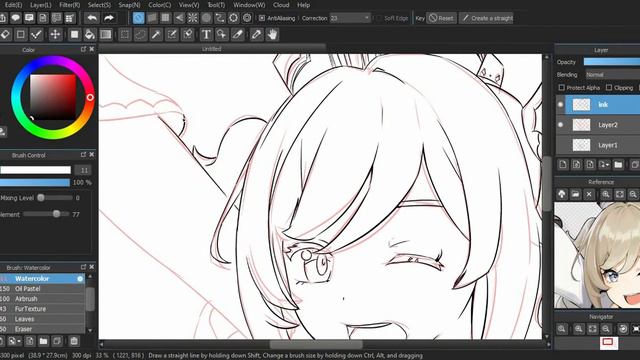Hide the ink layer
The width and height of the screenshot is (640, 360).
(560, 105)
